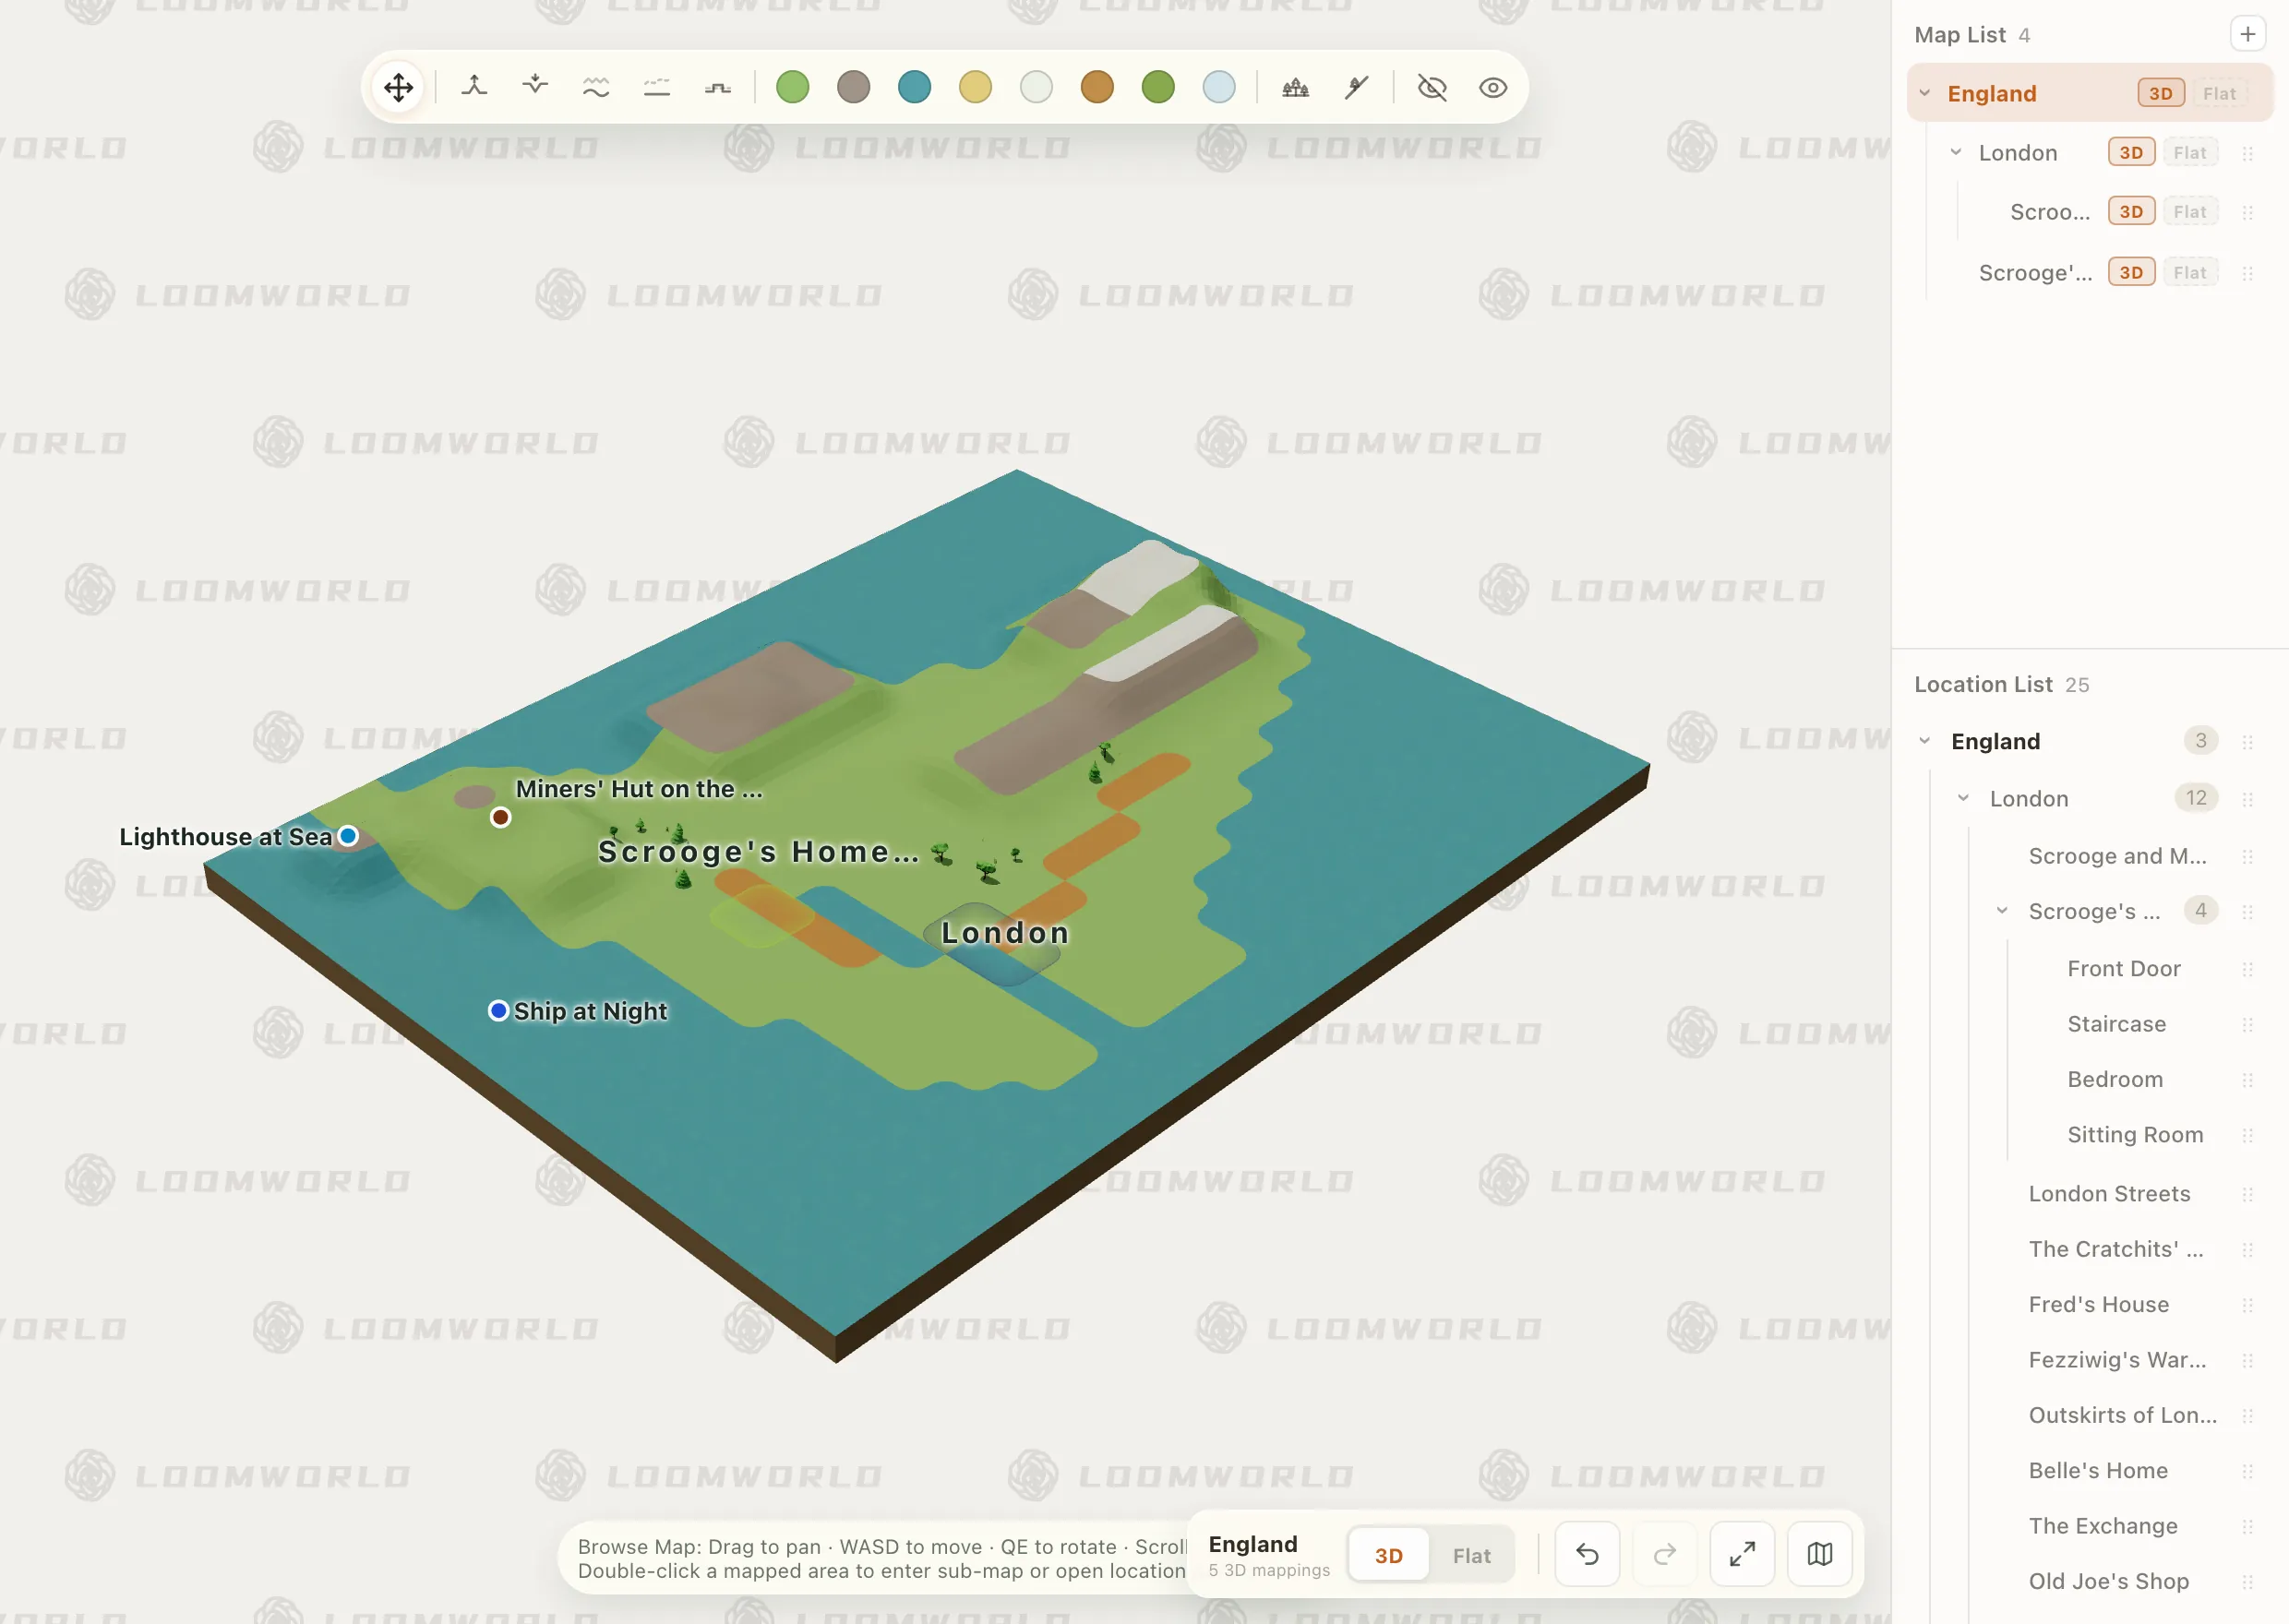Select the lower terrain tool
2289x1624 pixels.
pos(535,87)
